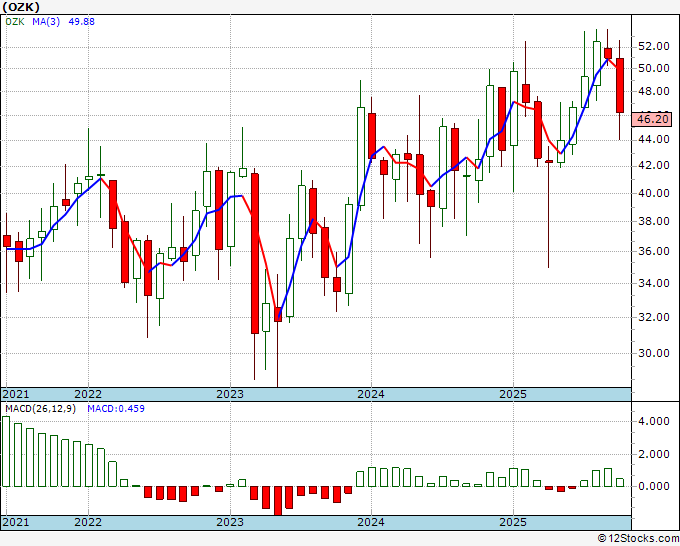Click the 32.00 price axis label
The height and width of the screenshot is (546, 680).
coord(653,317)
